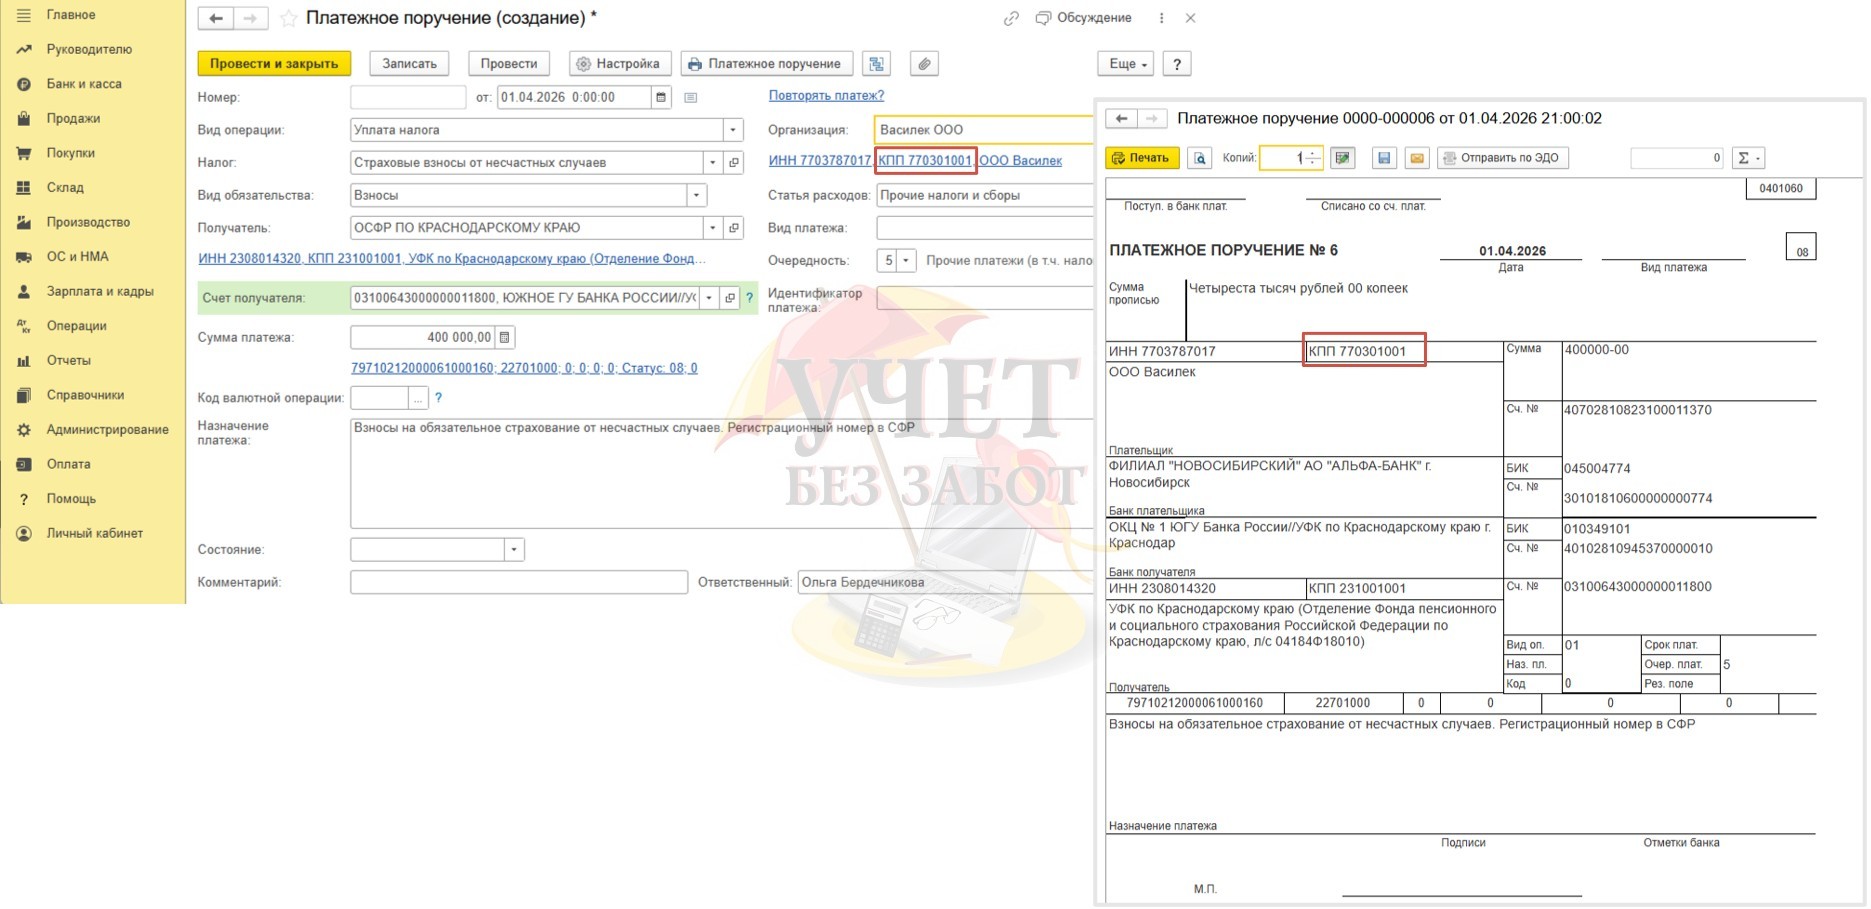Expand the Вид обязательства dropdown

[x=697, y=195]
